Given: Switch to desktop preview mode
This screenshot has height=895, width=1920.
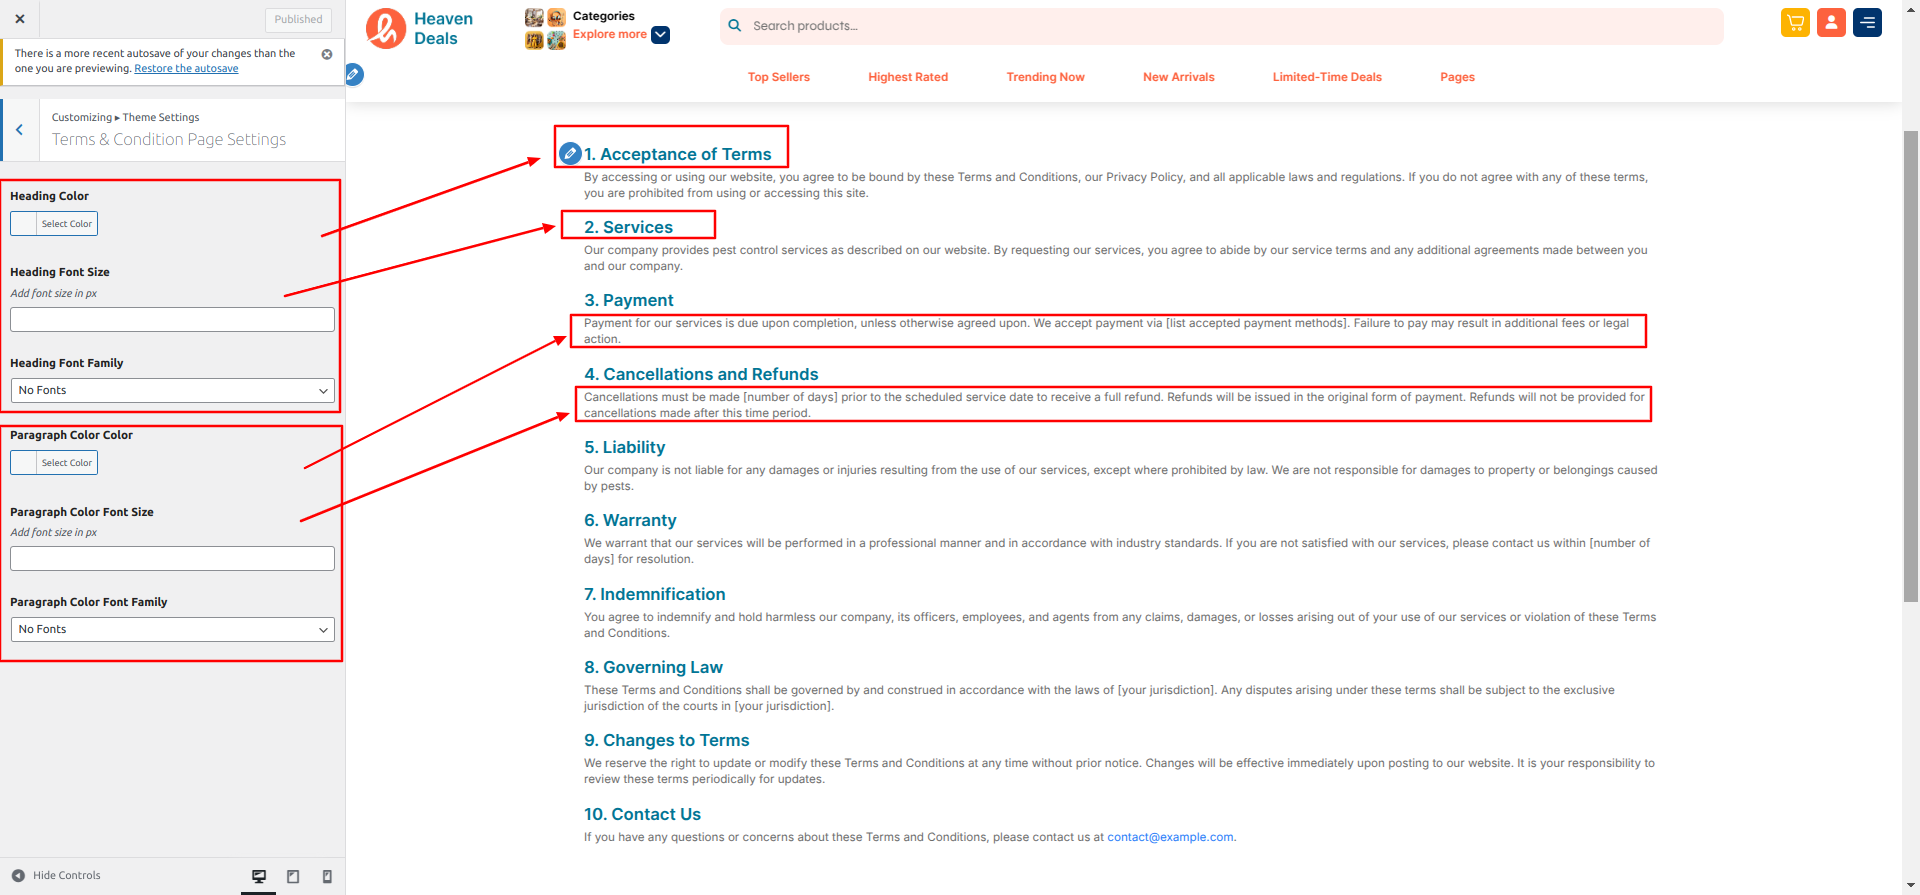Looking at the screenshot, I should coord(259,876).
